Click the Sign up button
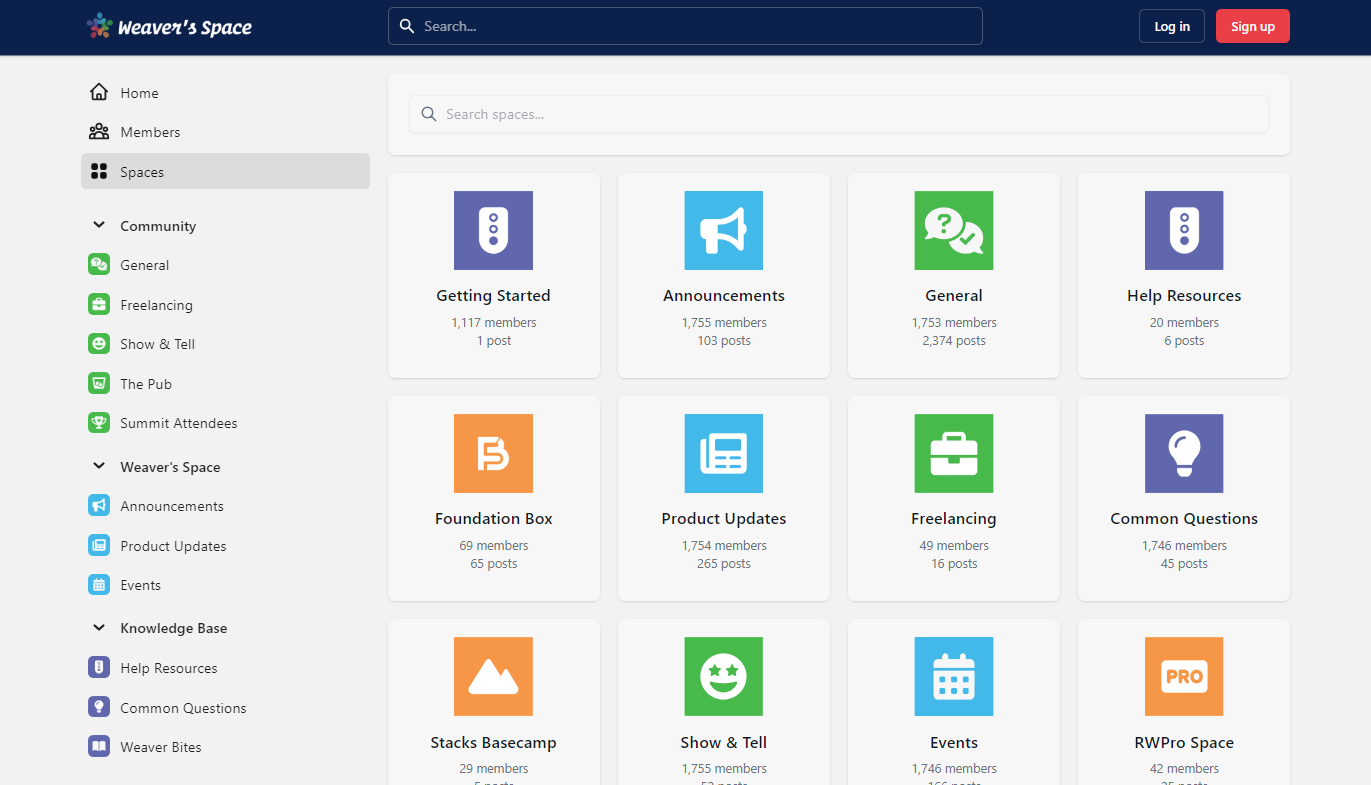The image size is (1371, 785). point(1252,25)
